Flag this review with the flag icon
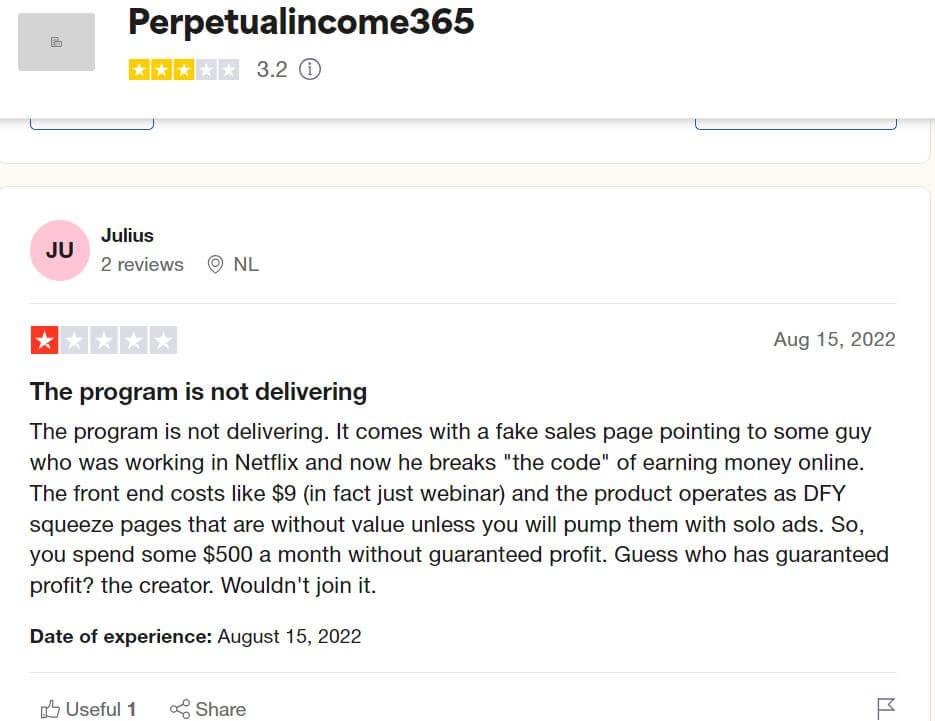 (886, 708)
